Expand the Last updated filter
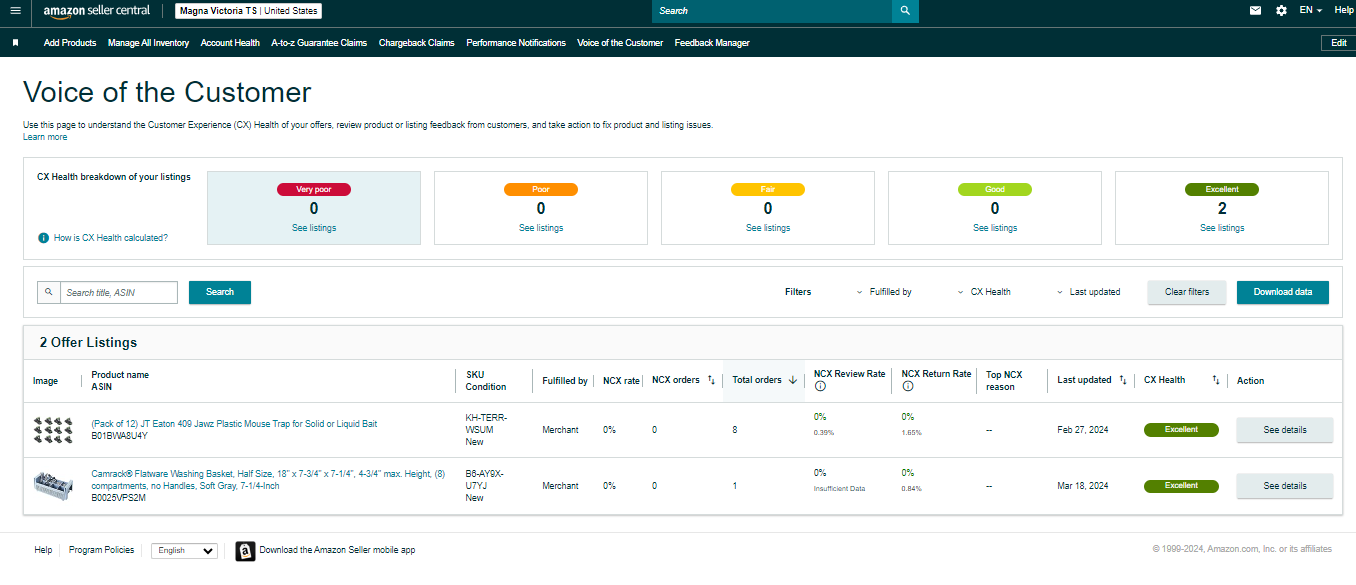 [x=1088, y=292]
